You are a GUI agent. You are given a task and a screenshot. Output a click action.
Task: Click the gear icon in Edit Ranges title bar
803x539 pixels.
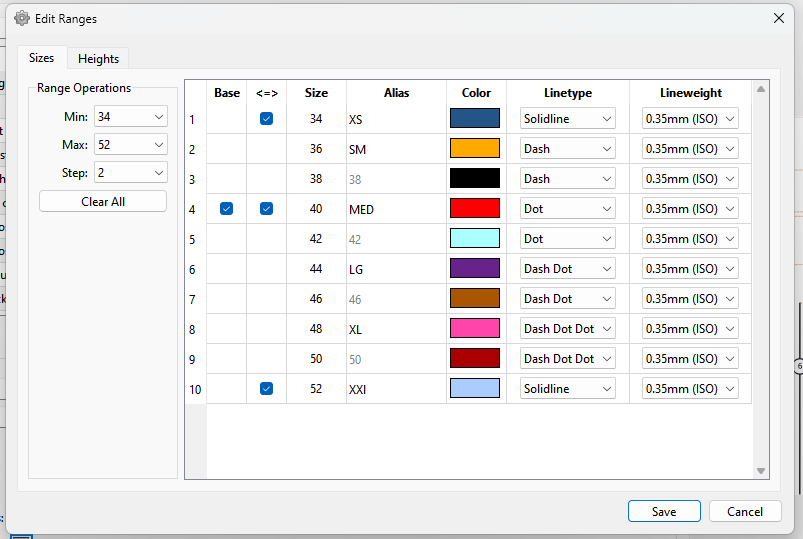[22, 18]
